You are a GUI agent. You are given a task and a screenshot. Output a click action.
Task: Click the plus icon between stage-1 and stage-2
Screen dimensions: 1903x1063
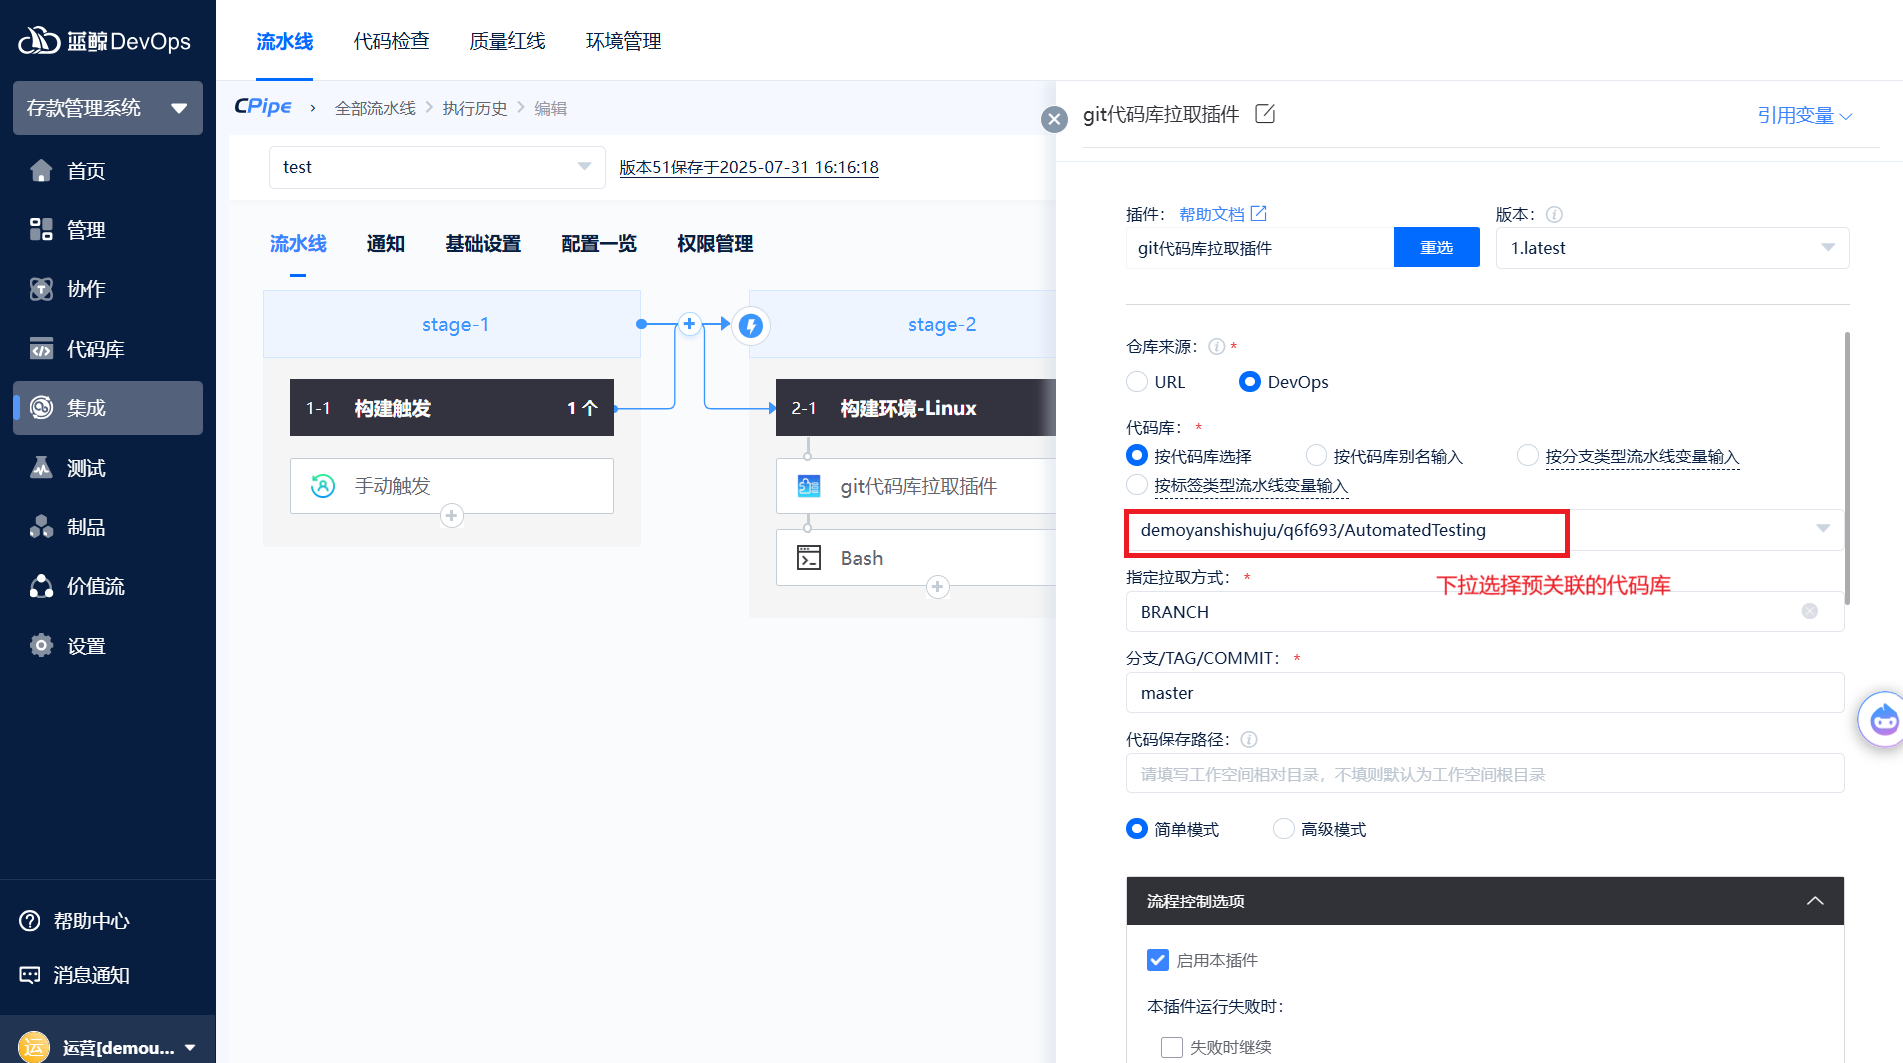tap(689, 324)
